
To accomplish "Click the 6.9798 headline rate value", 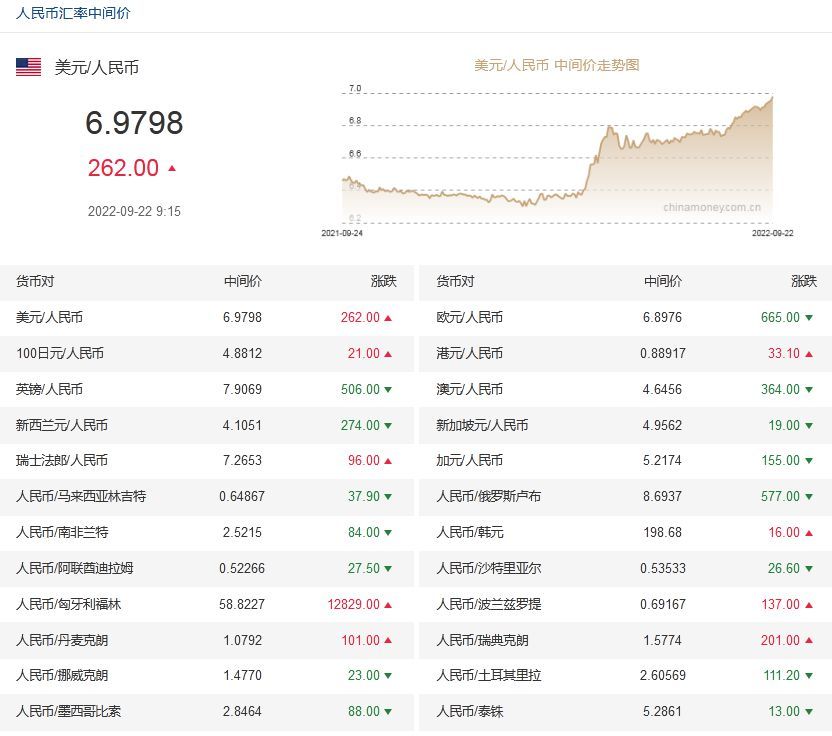I will pyautogui.click(x=134, y=123).
